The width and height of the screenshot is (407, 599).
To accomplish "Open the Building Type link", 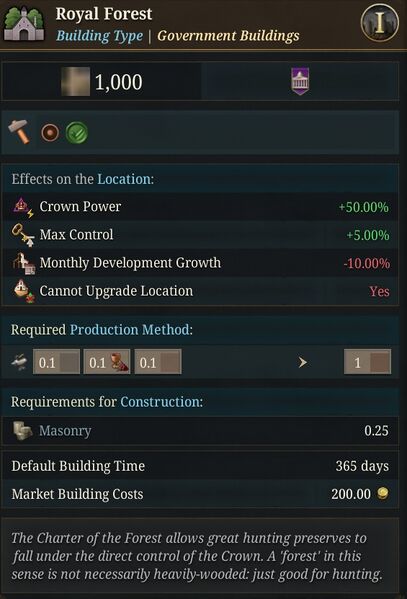I will (99, 36).
